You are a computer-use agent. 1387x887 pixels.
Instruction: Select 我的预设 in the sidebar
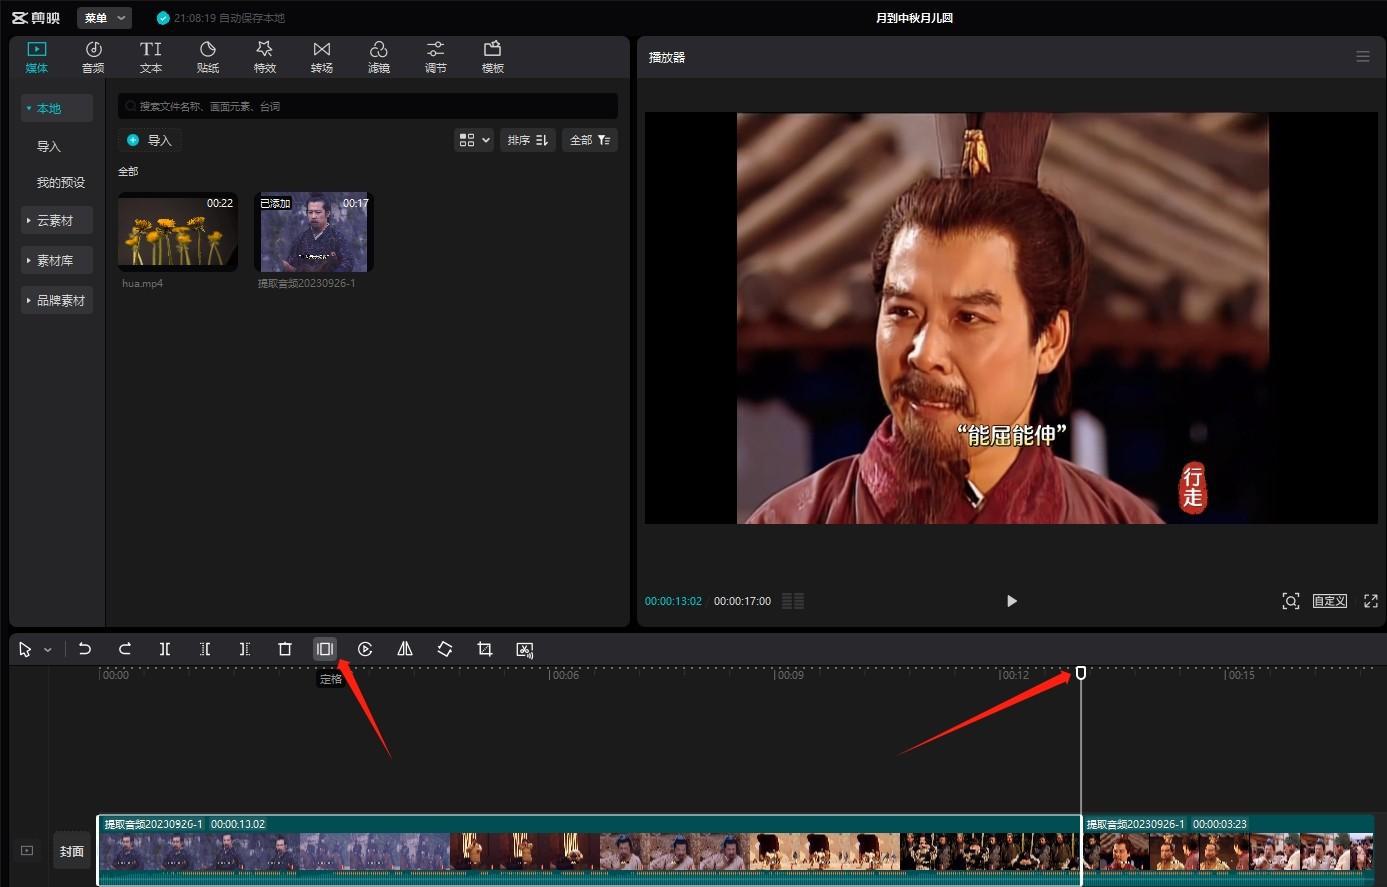[x=61, y=182]
